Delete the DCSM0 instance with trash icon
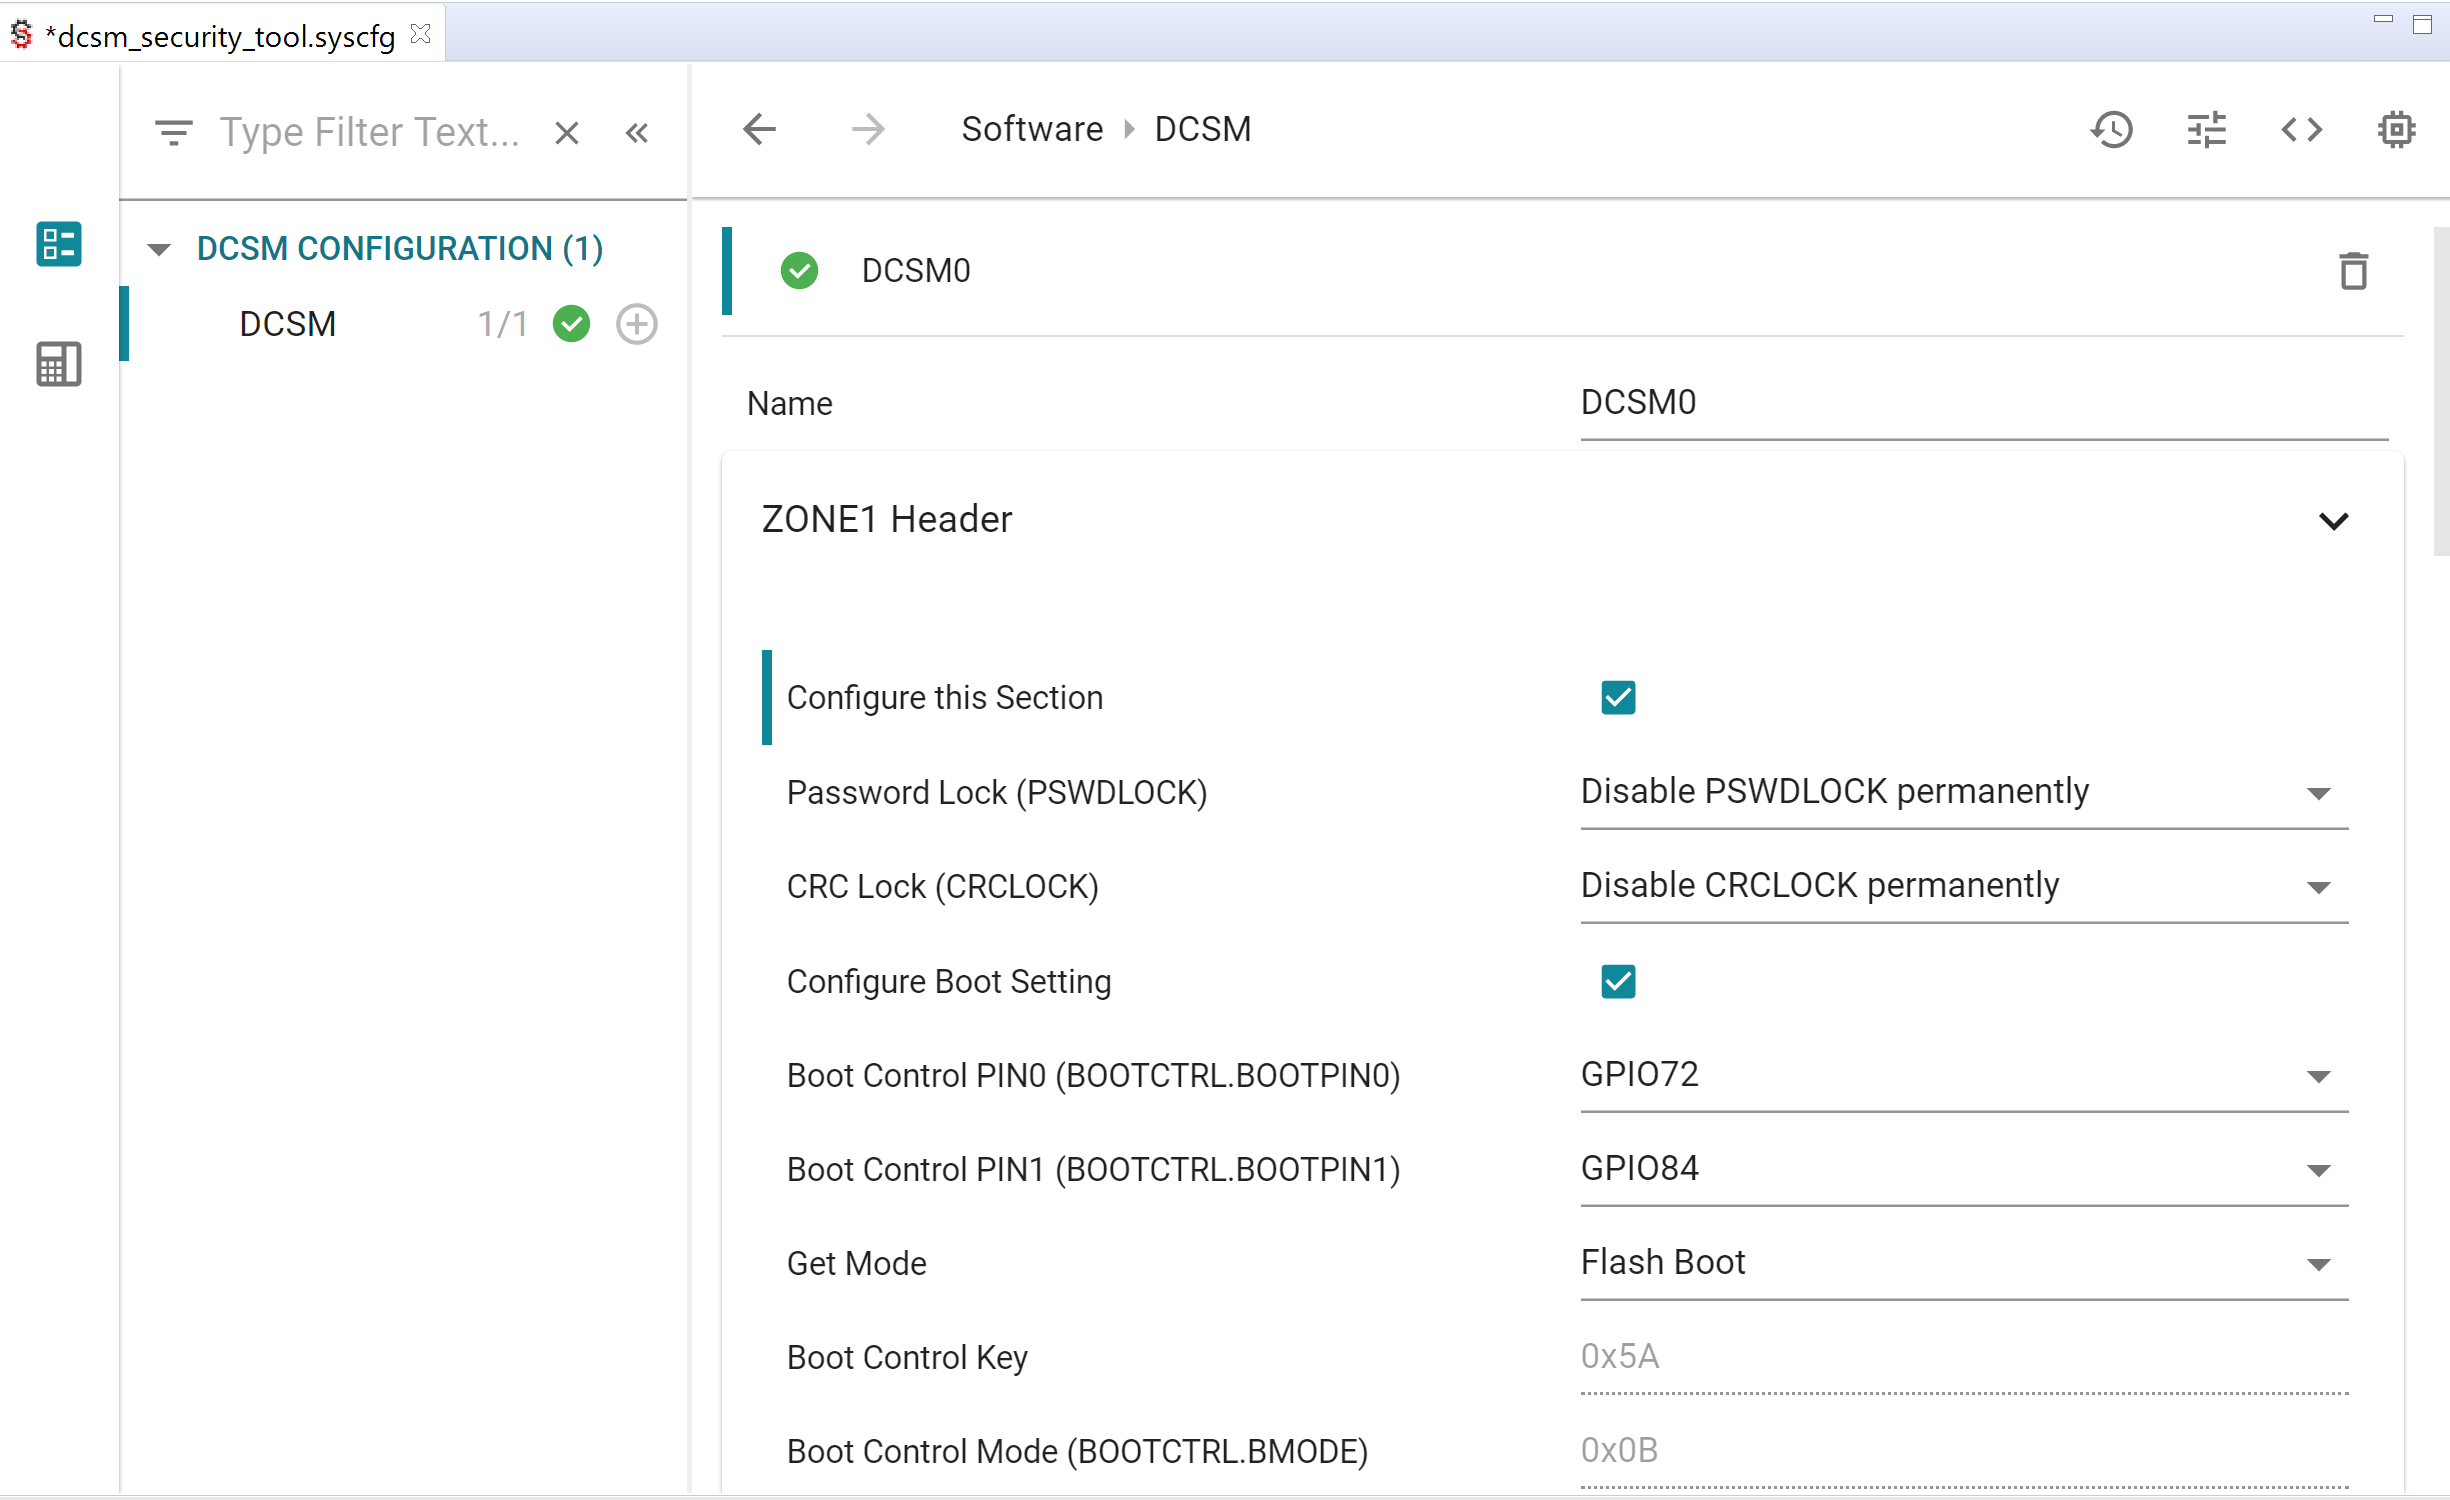This screenshot has height=1500, width=2450. point(2354,271)
